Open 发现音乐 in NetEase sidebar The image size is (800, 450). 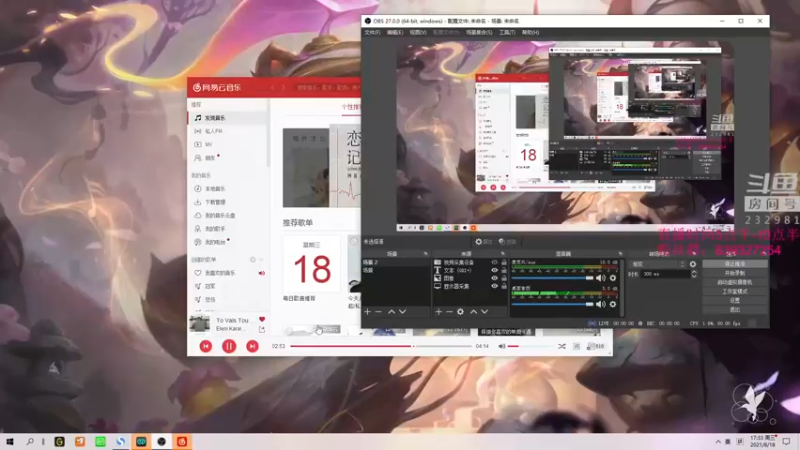228,118
